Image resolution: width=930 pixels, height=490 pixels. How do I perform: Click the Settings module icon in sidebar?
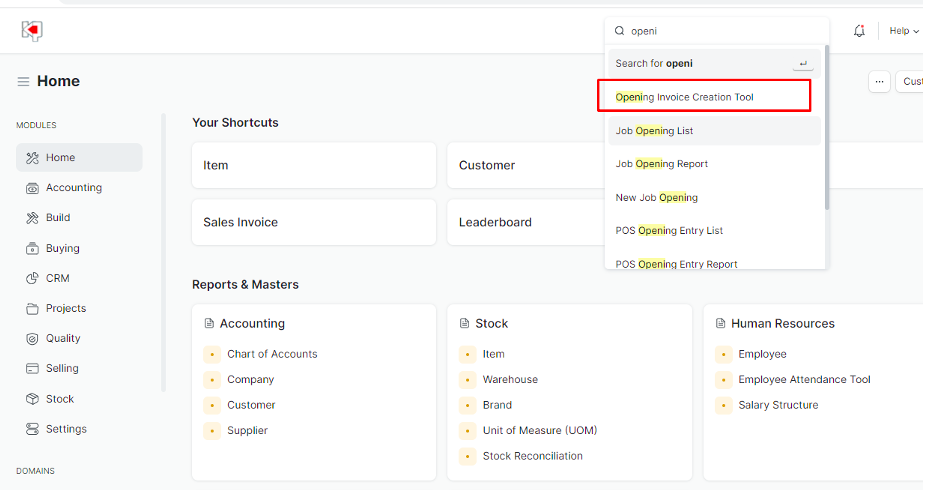tap(32, 429)
